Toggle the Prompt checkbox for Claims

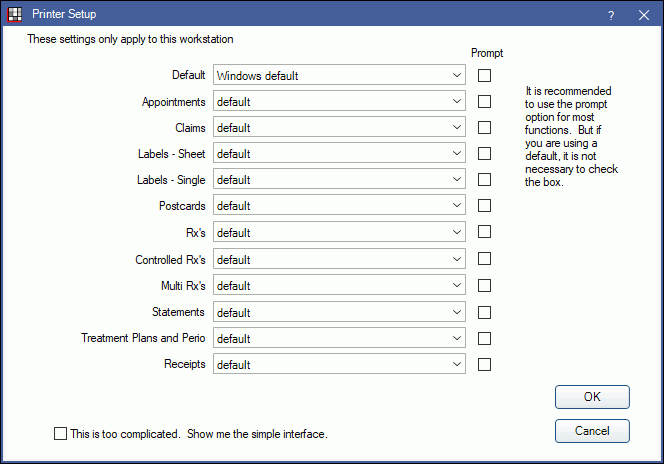point(484,127)
